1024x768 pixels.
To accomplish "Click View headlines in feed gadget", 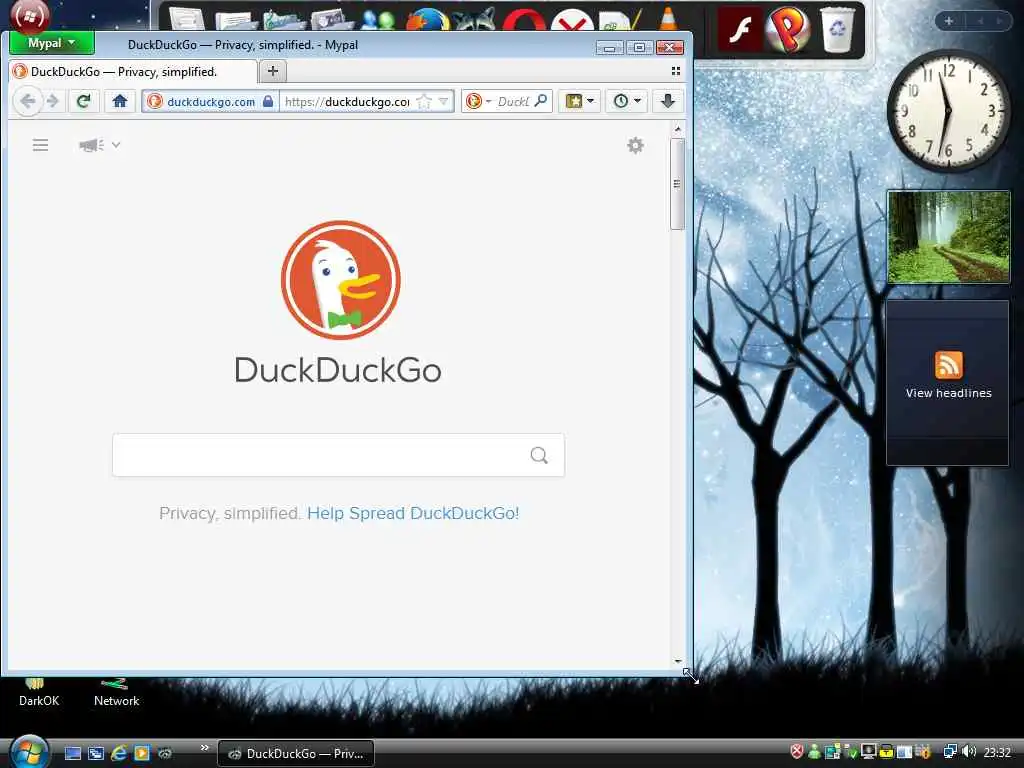I will tap(948, 393).
